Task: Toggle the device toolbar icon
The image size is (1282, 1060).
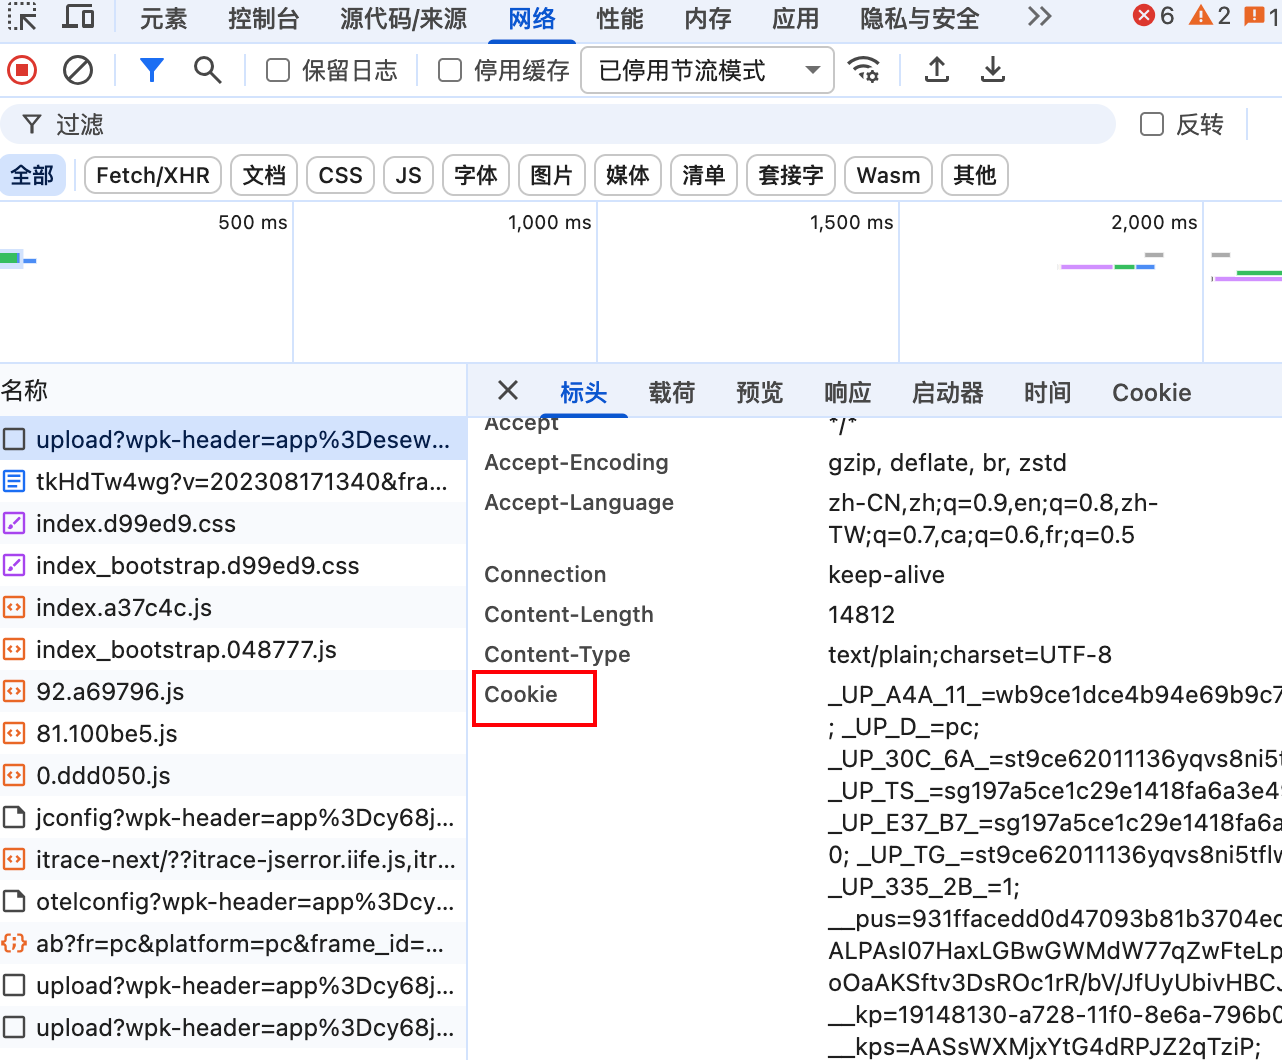Action: click(x=78, y=17)
